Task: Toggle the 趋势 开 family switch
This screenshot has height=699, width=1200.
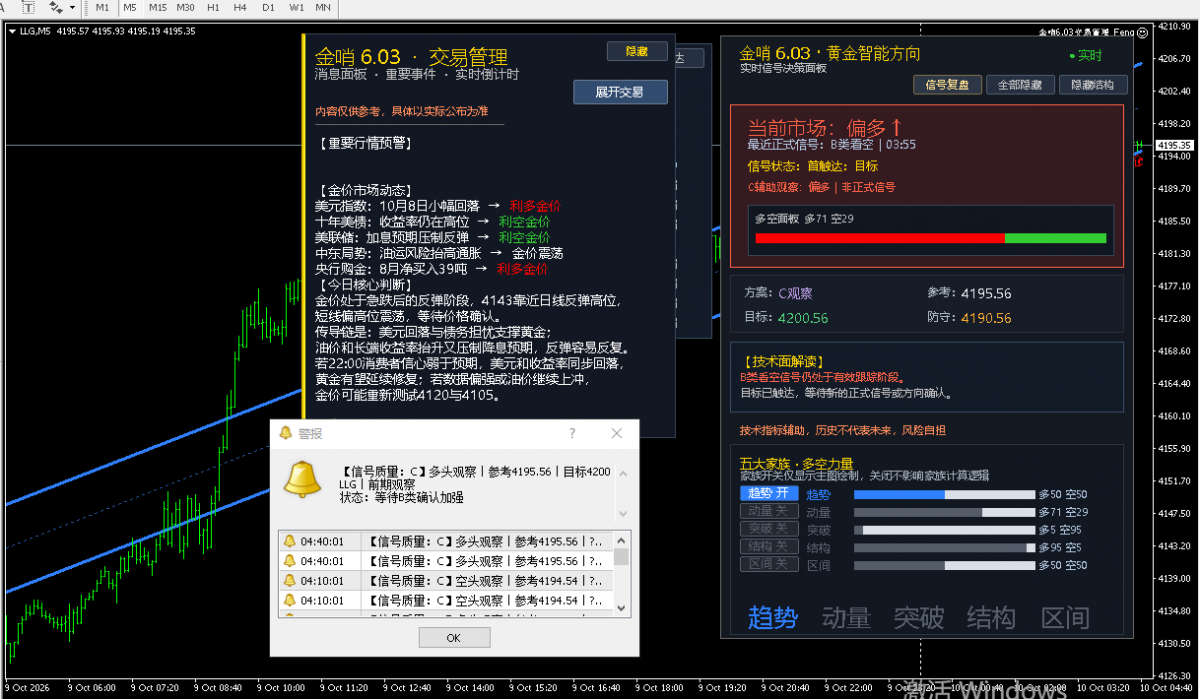Action: click(769, 494)
